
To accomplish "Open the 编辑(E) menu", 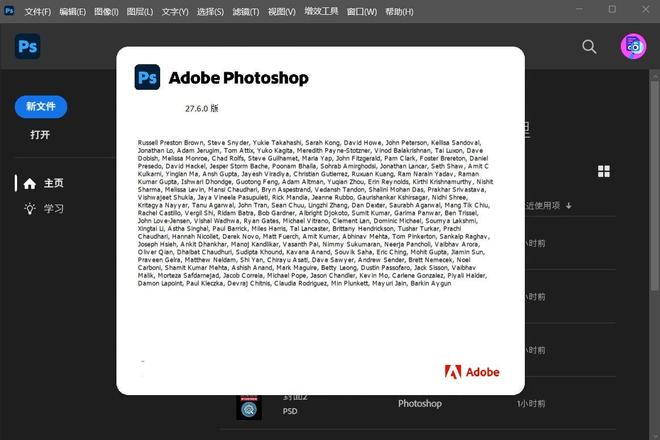I will (72, 12).
